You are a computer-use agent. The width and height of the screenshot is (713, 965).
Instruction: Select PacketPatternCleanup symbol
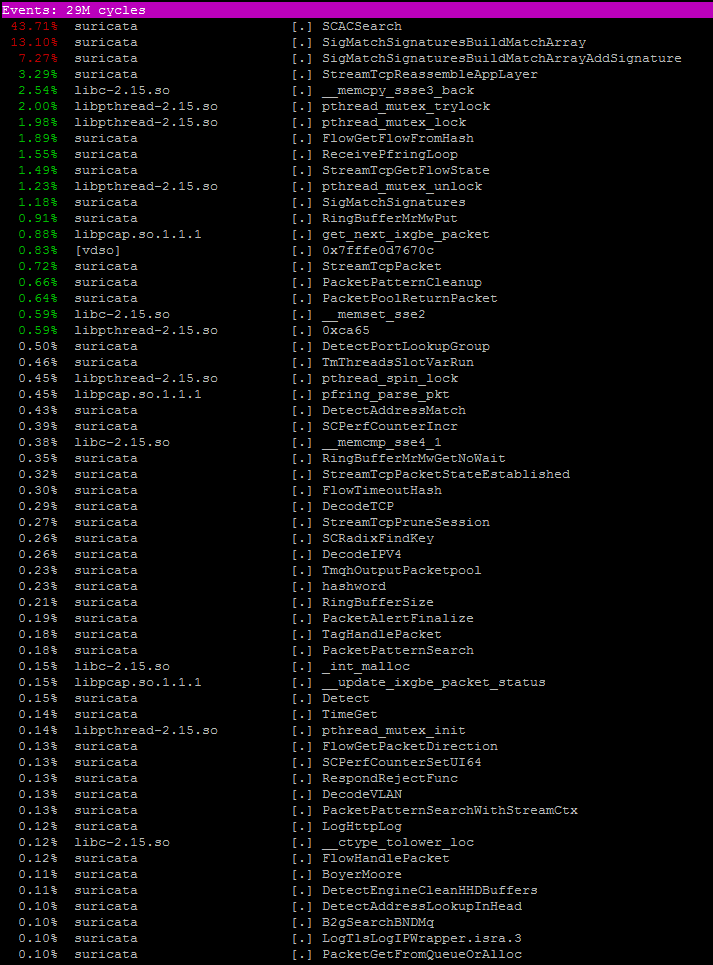point(402,282)
